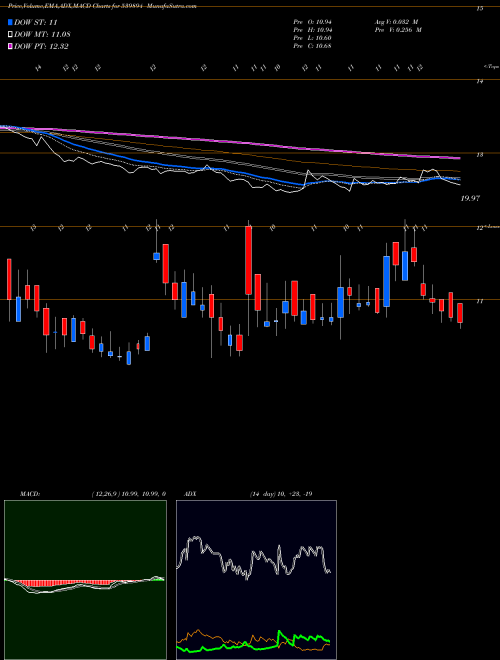Click the MACD (12,26,9) parameter values text
This screenshot has height=660, width=500.
(129, 494)
